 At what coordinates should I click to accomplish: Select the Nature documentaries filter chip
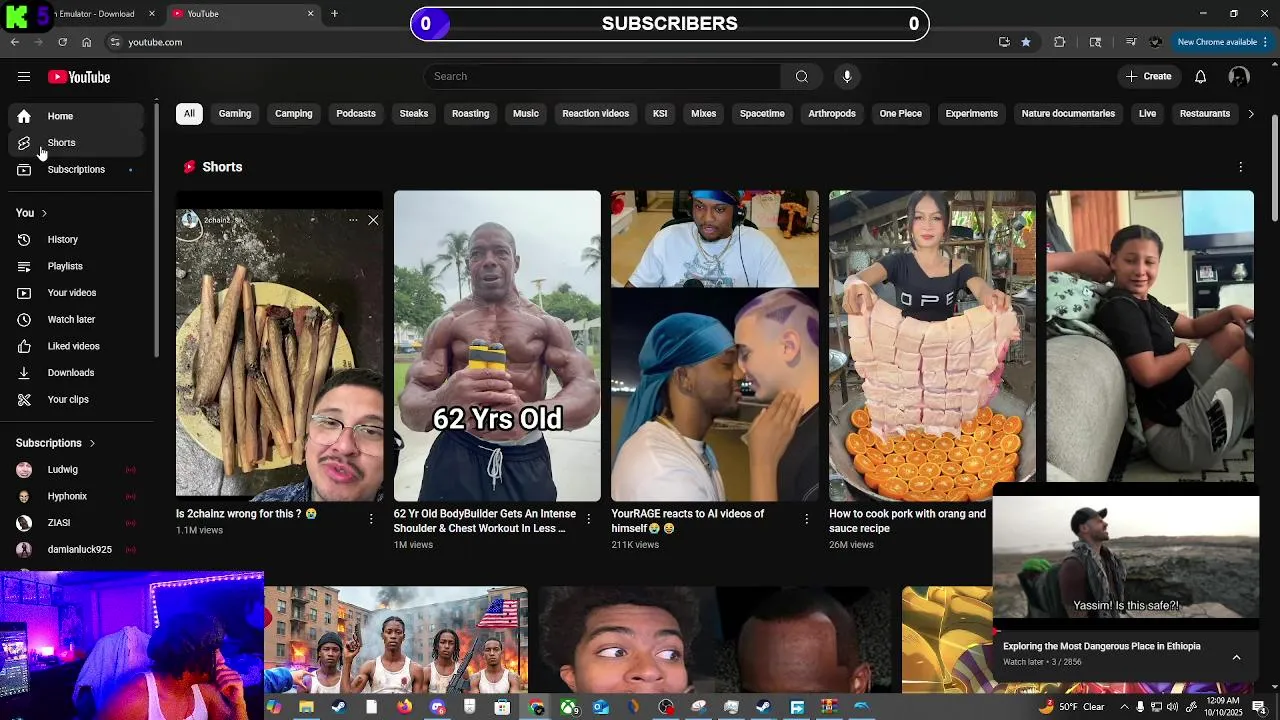pyautogui.click(x=1068, y=114)
